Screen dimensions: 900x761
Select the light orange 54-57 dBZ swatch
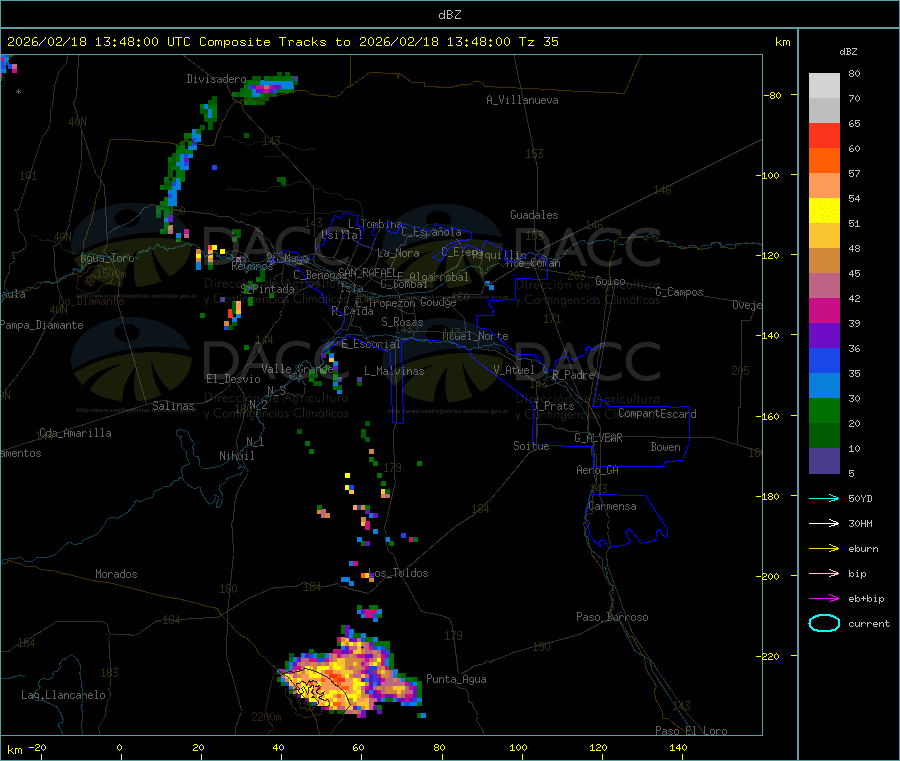click(x=824, y=186)
